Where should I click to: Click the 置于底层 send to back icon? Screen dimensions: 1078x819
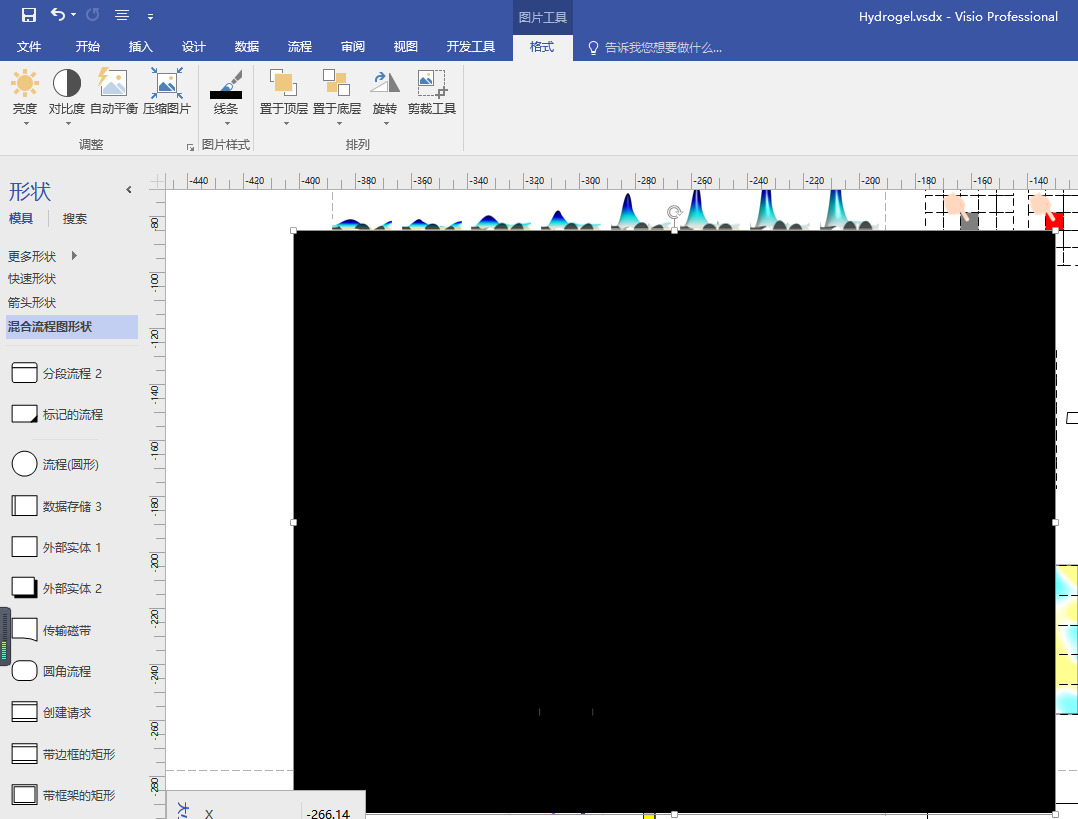336,83
